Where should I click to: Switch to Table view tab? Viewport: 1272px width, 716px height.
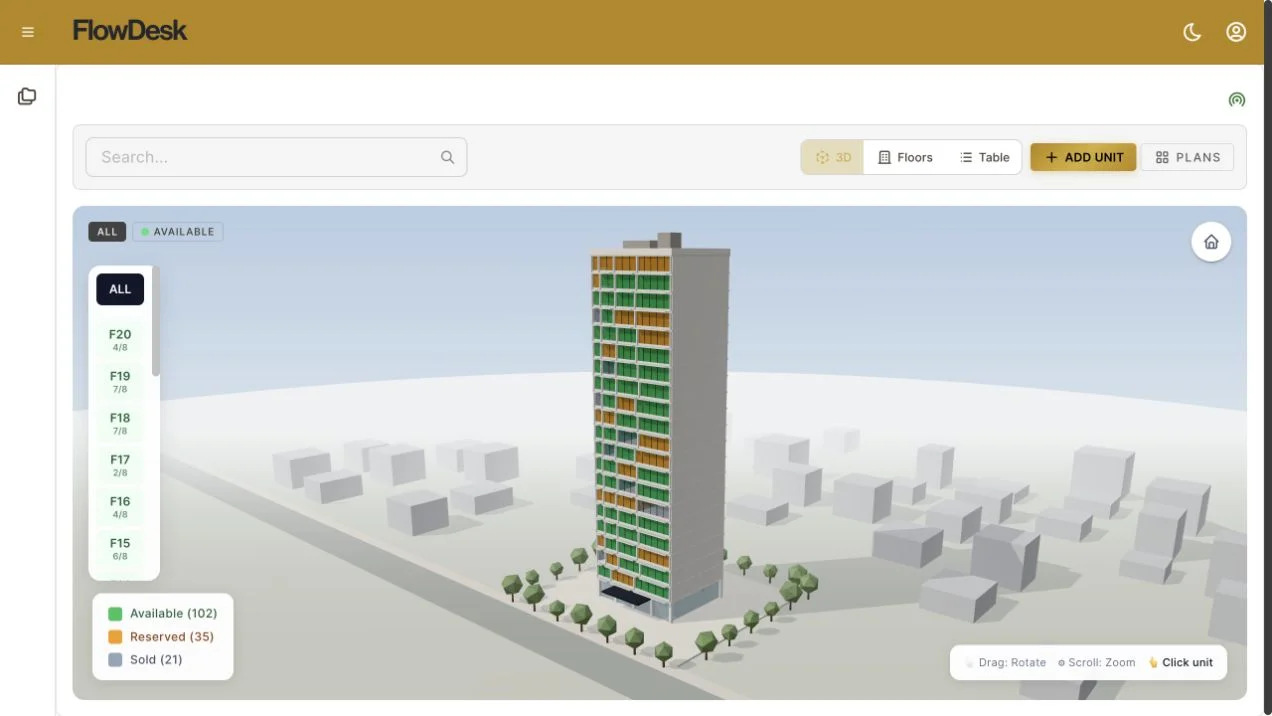pos(984,157)
